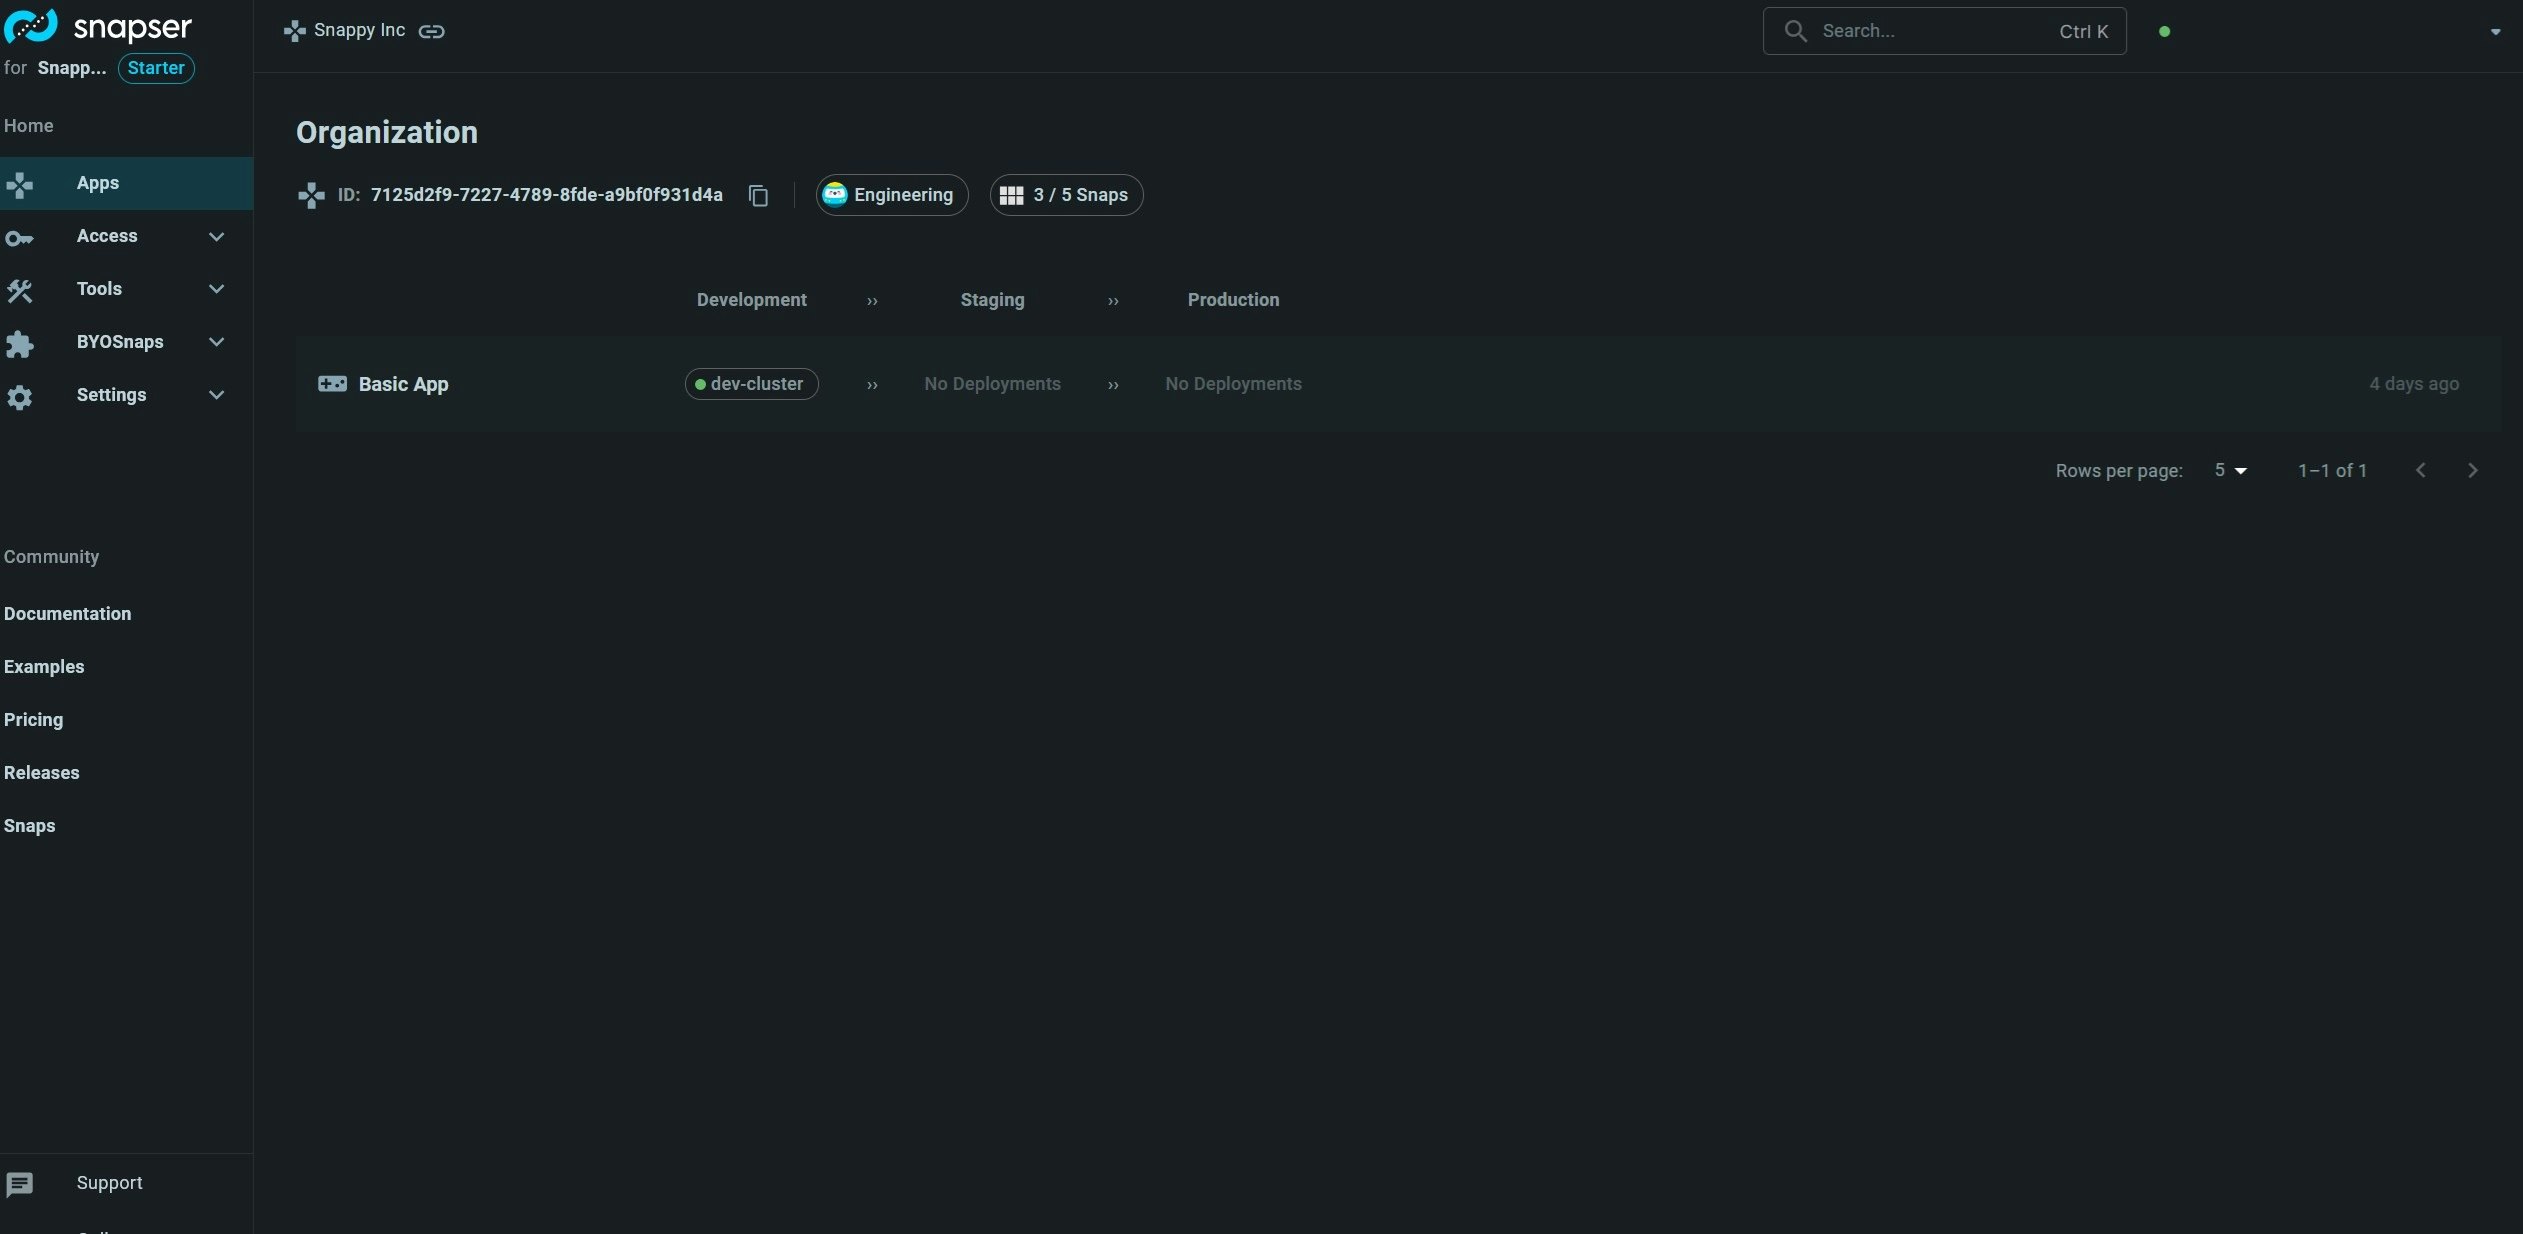Click the Access key icon in sidebar

(x=19, y=238)
